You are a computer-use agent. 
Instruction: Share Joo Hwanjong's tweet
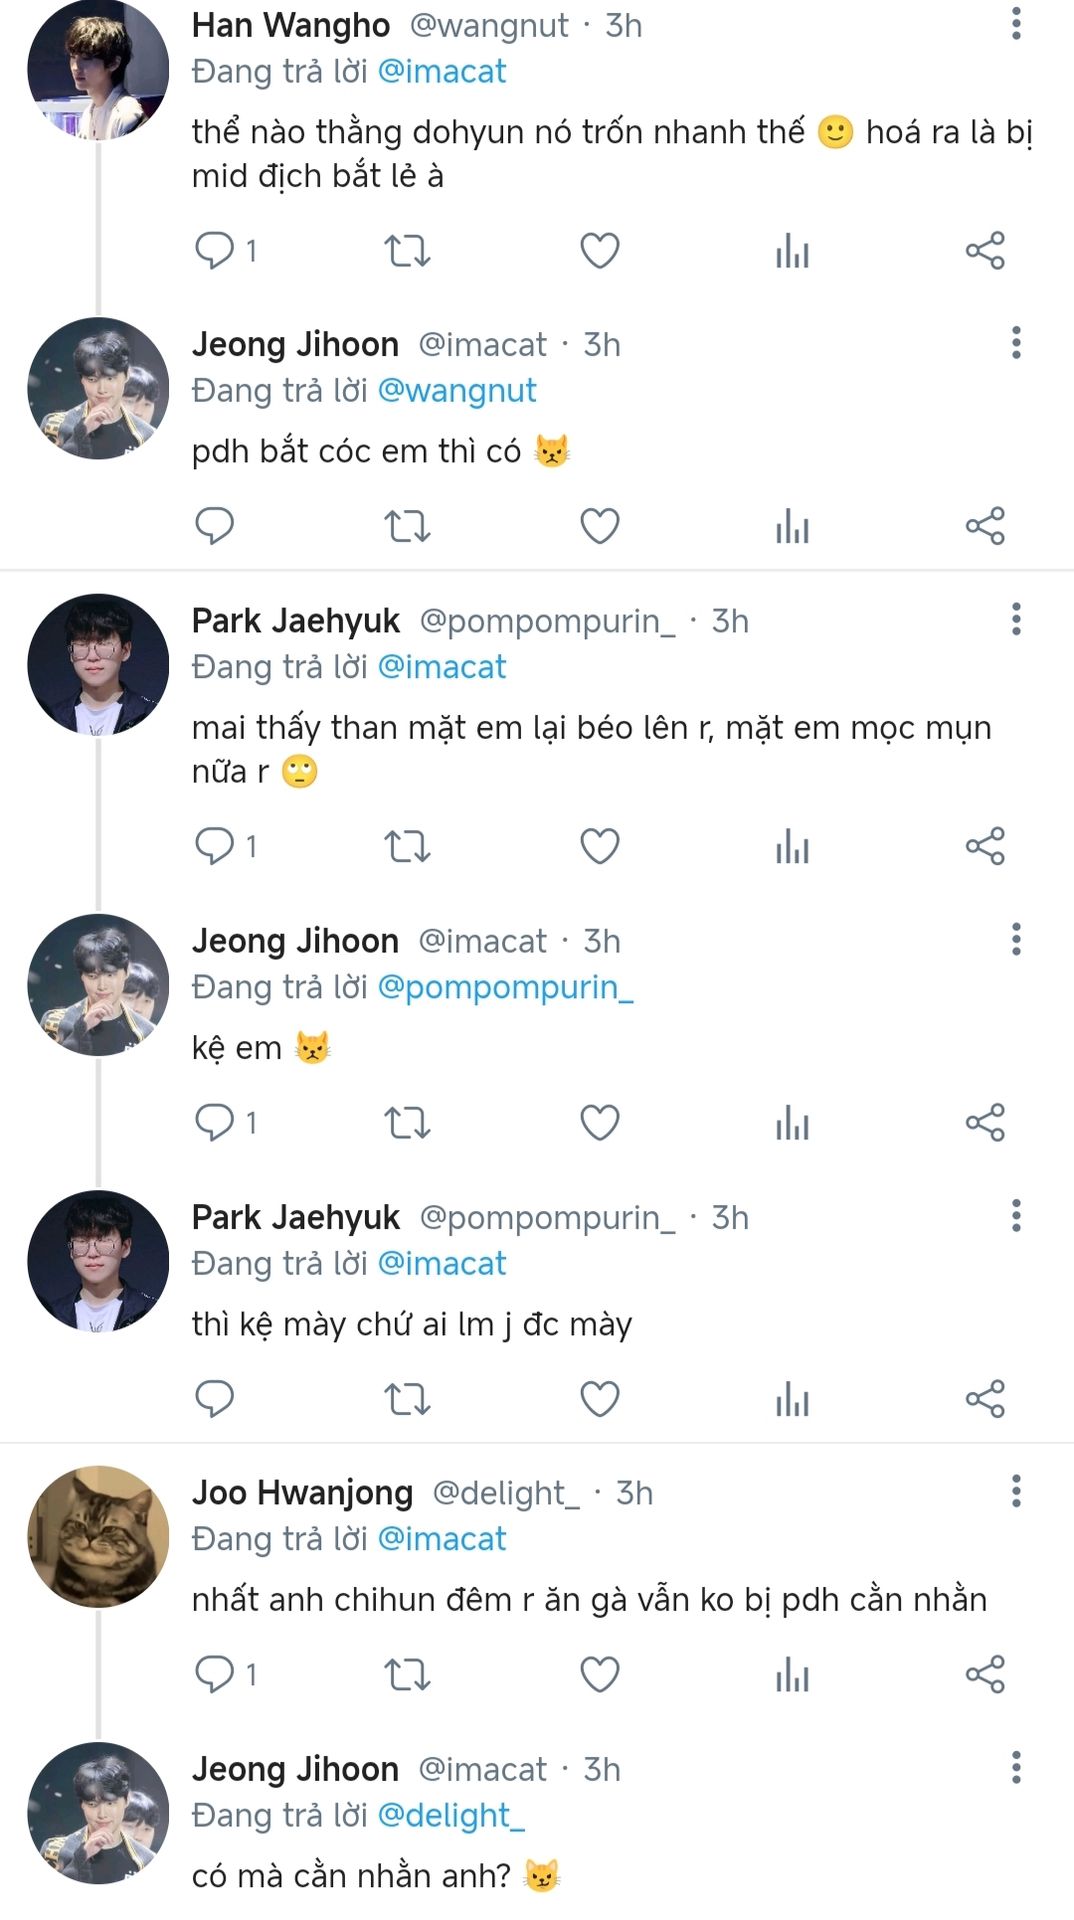click(985, 1674)
